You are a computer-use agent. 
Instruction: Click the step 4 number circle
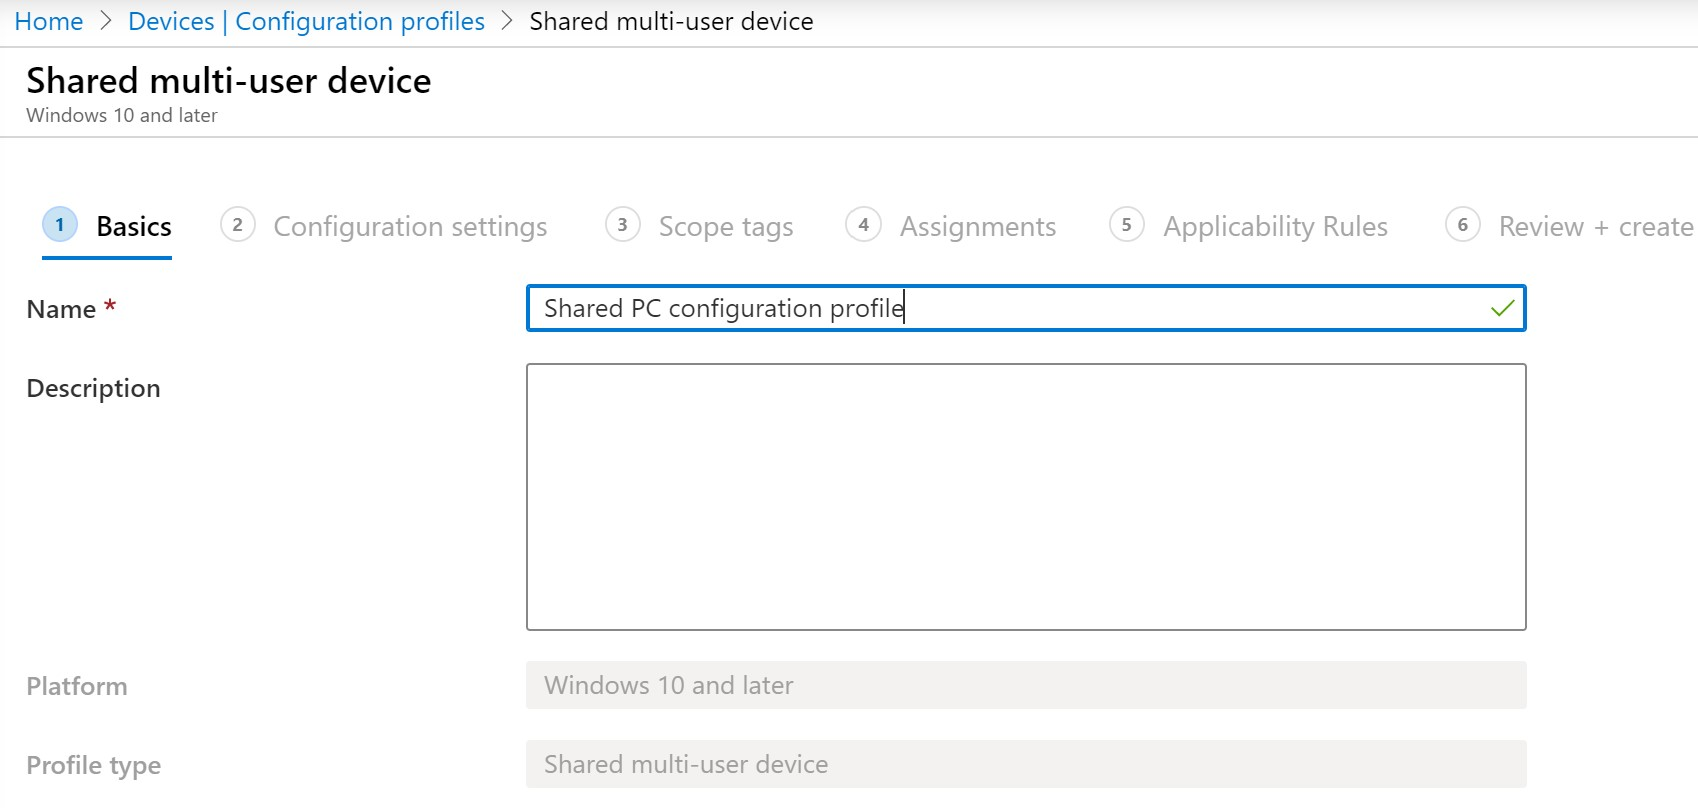coord(863,225)
